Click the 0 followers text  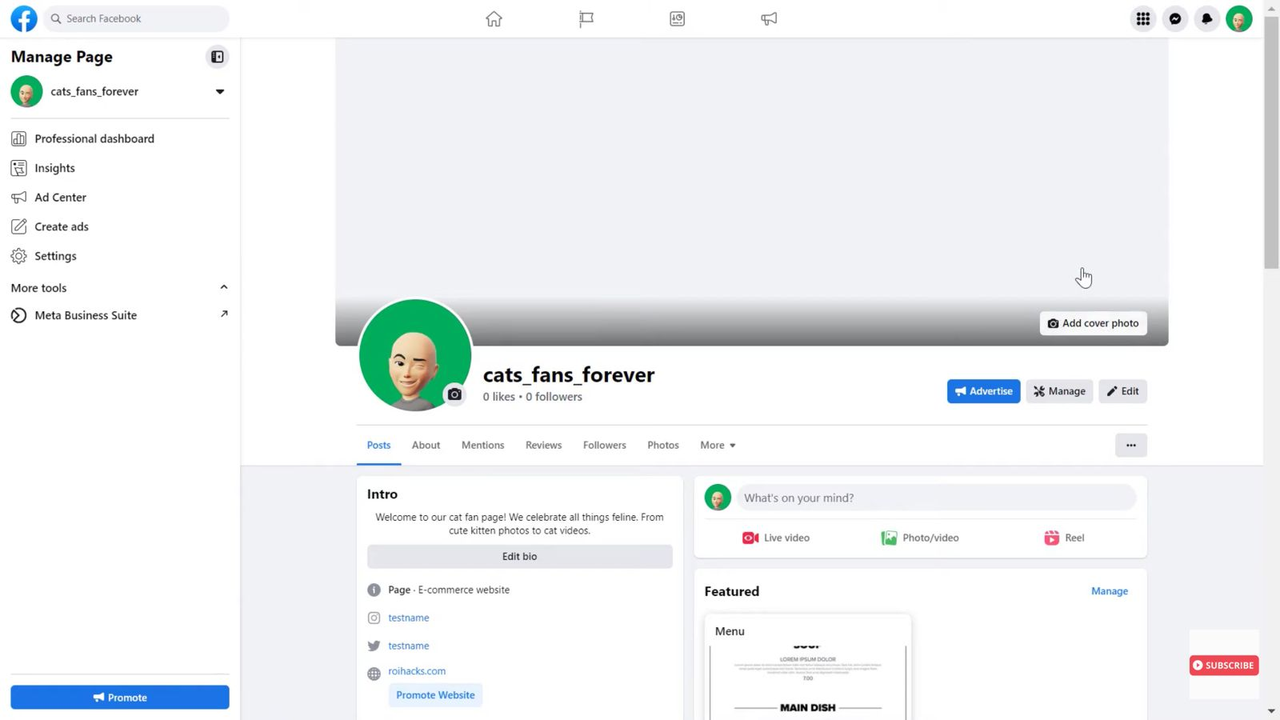point(554,397)
